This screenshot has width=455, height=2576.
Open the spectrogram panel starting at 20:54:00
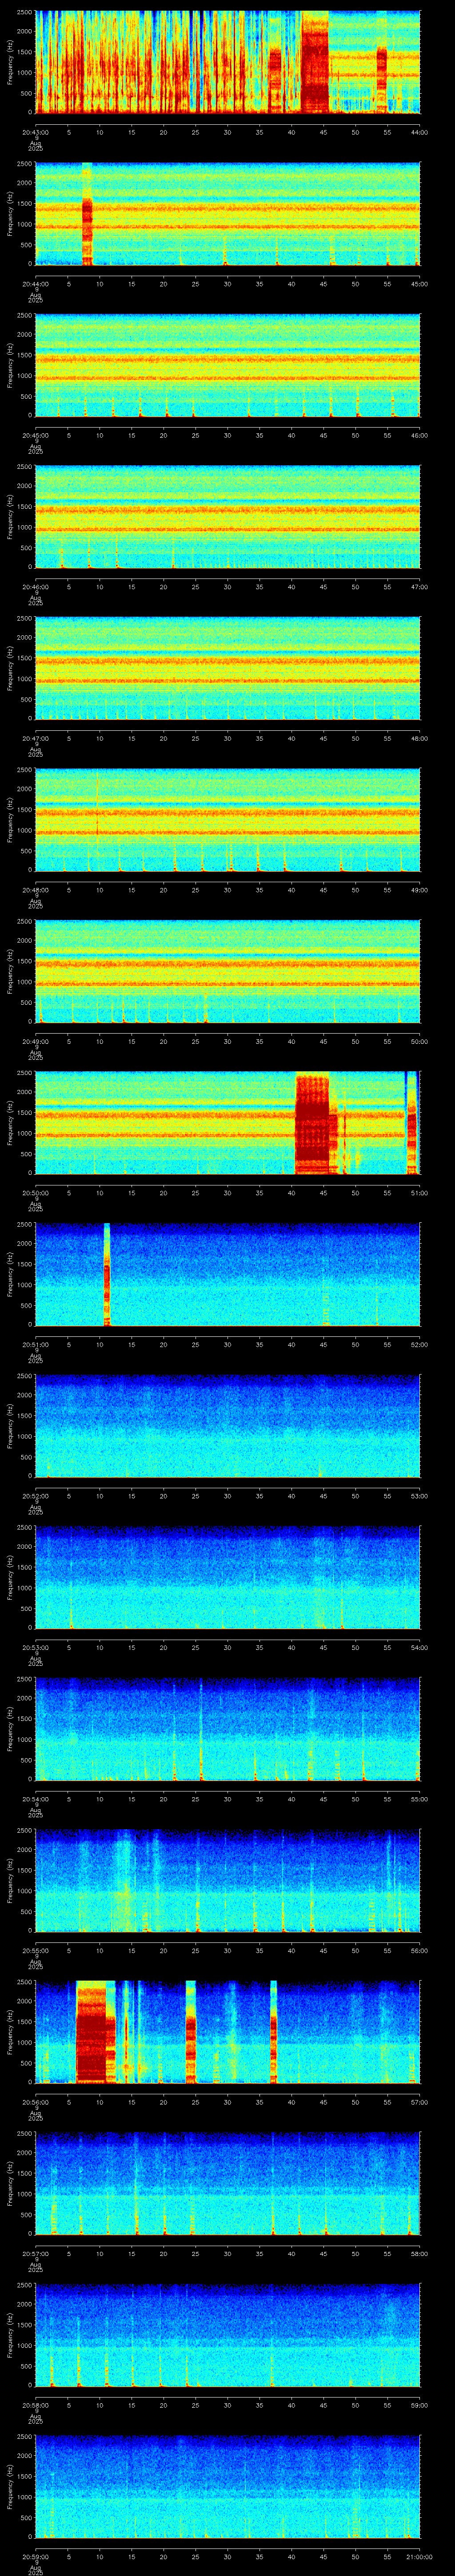tap(228, 1729)
